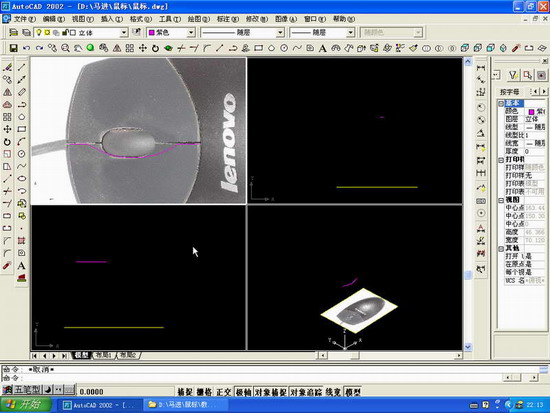This screenshot has width=550, height=413.
Task: Toggle 正交 (Ortho) in status bar
Action: 223,392
